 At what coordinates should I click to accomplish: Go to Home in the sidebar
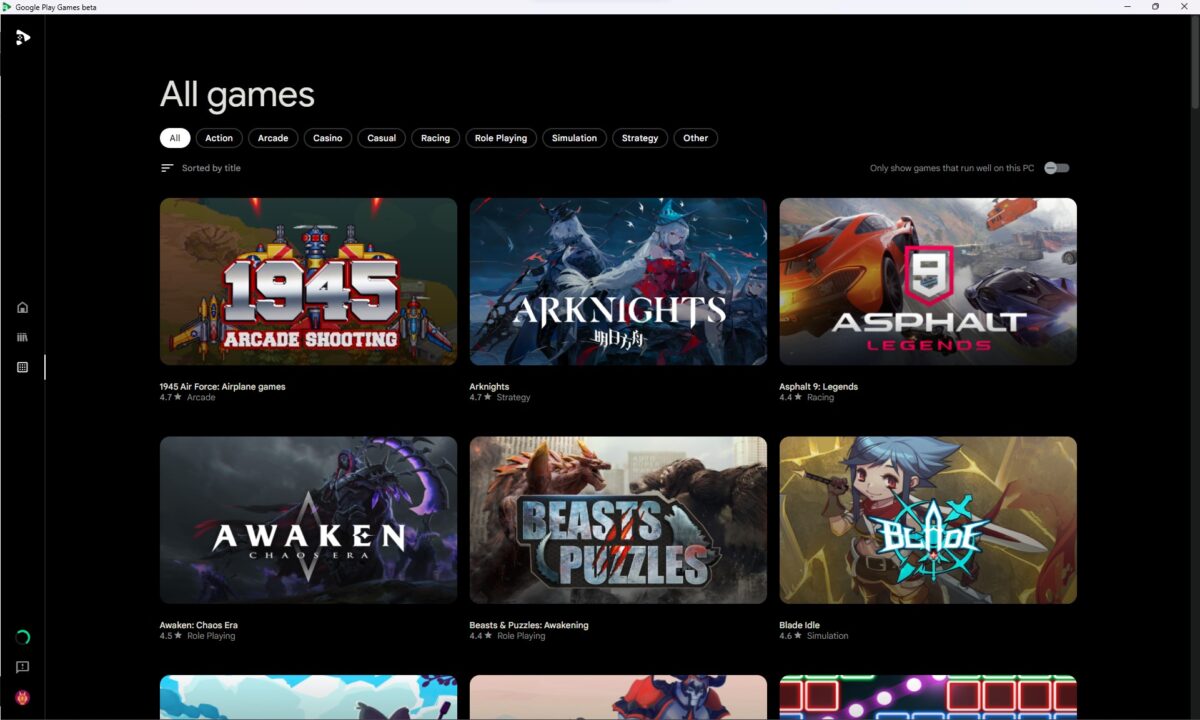pyautogui.click(x=22, y=307)
